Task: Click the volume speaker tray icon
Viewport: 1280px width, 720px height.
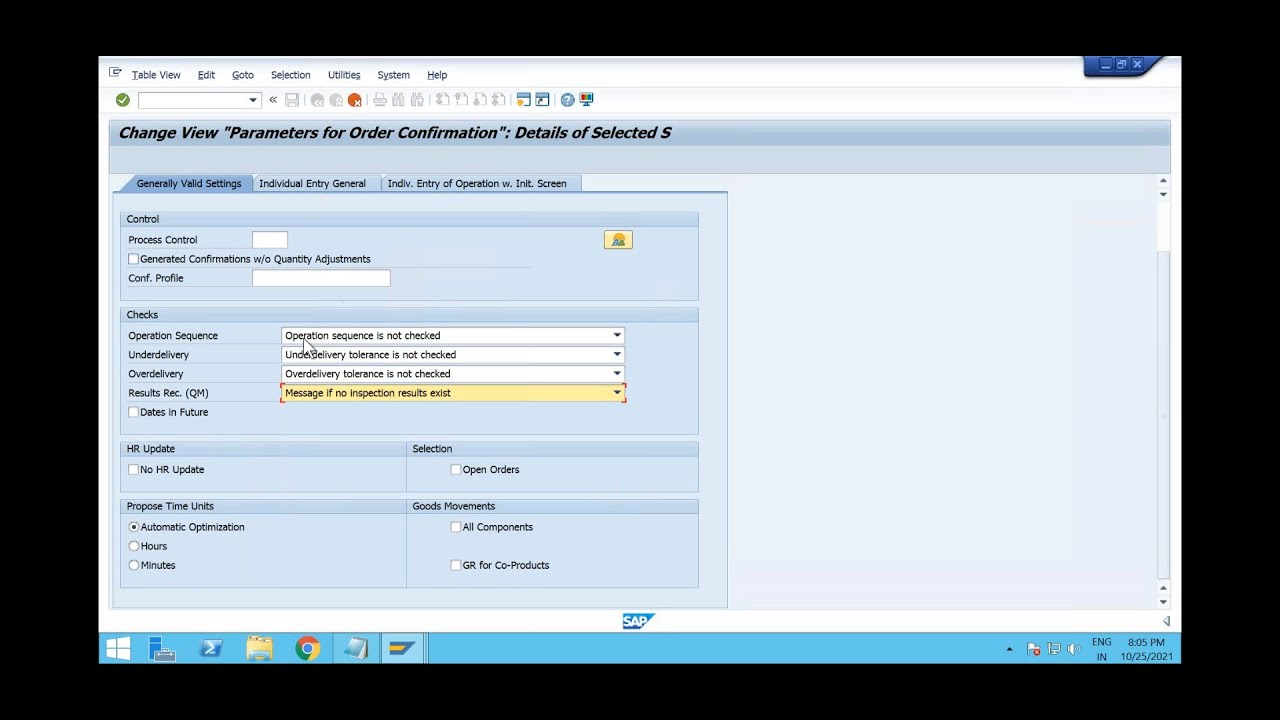Action: pyautogui.click(x=1073, y=649)
